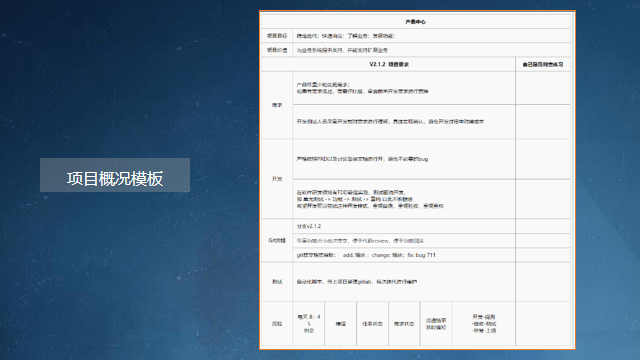This screenshot has height=360, width=640.
Task: Click the 流程 section label cell
Action: point(277,324)
